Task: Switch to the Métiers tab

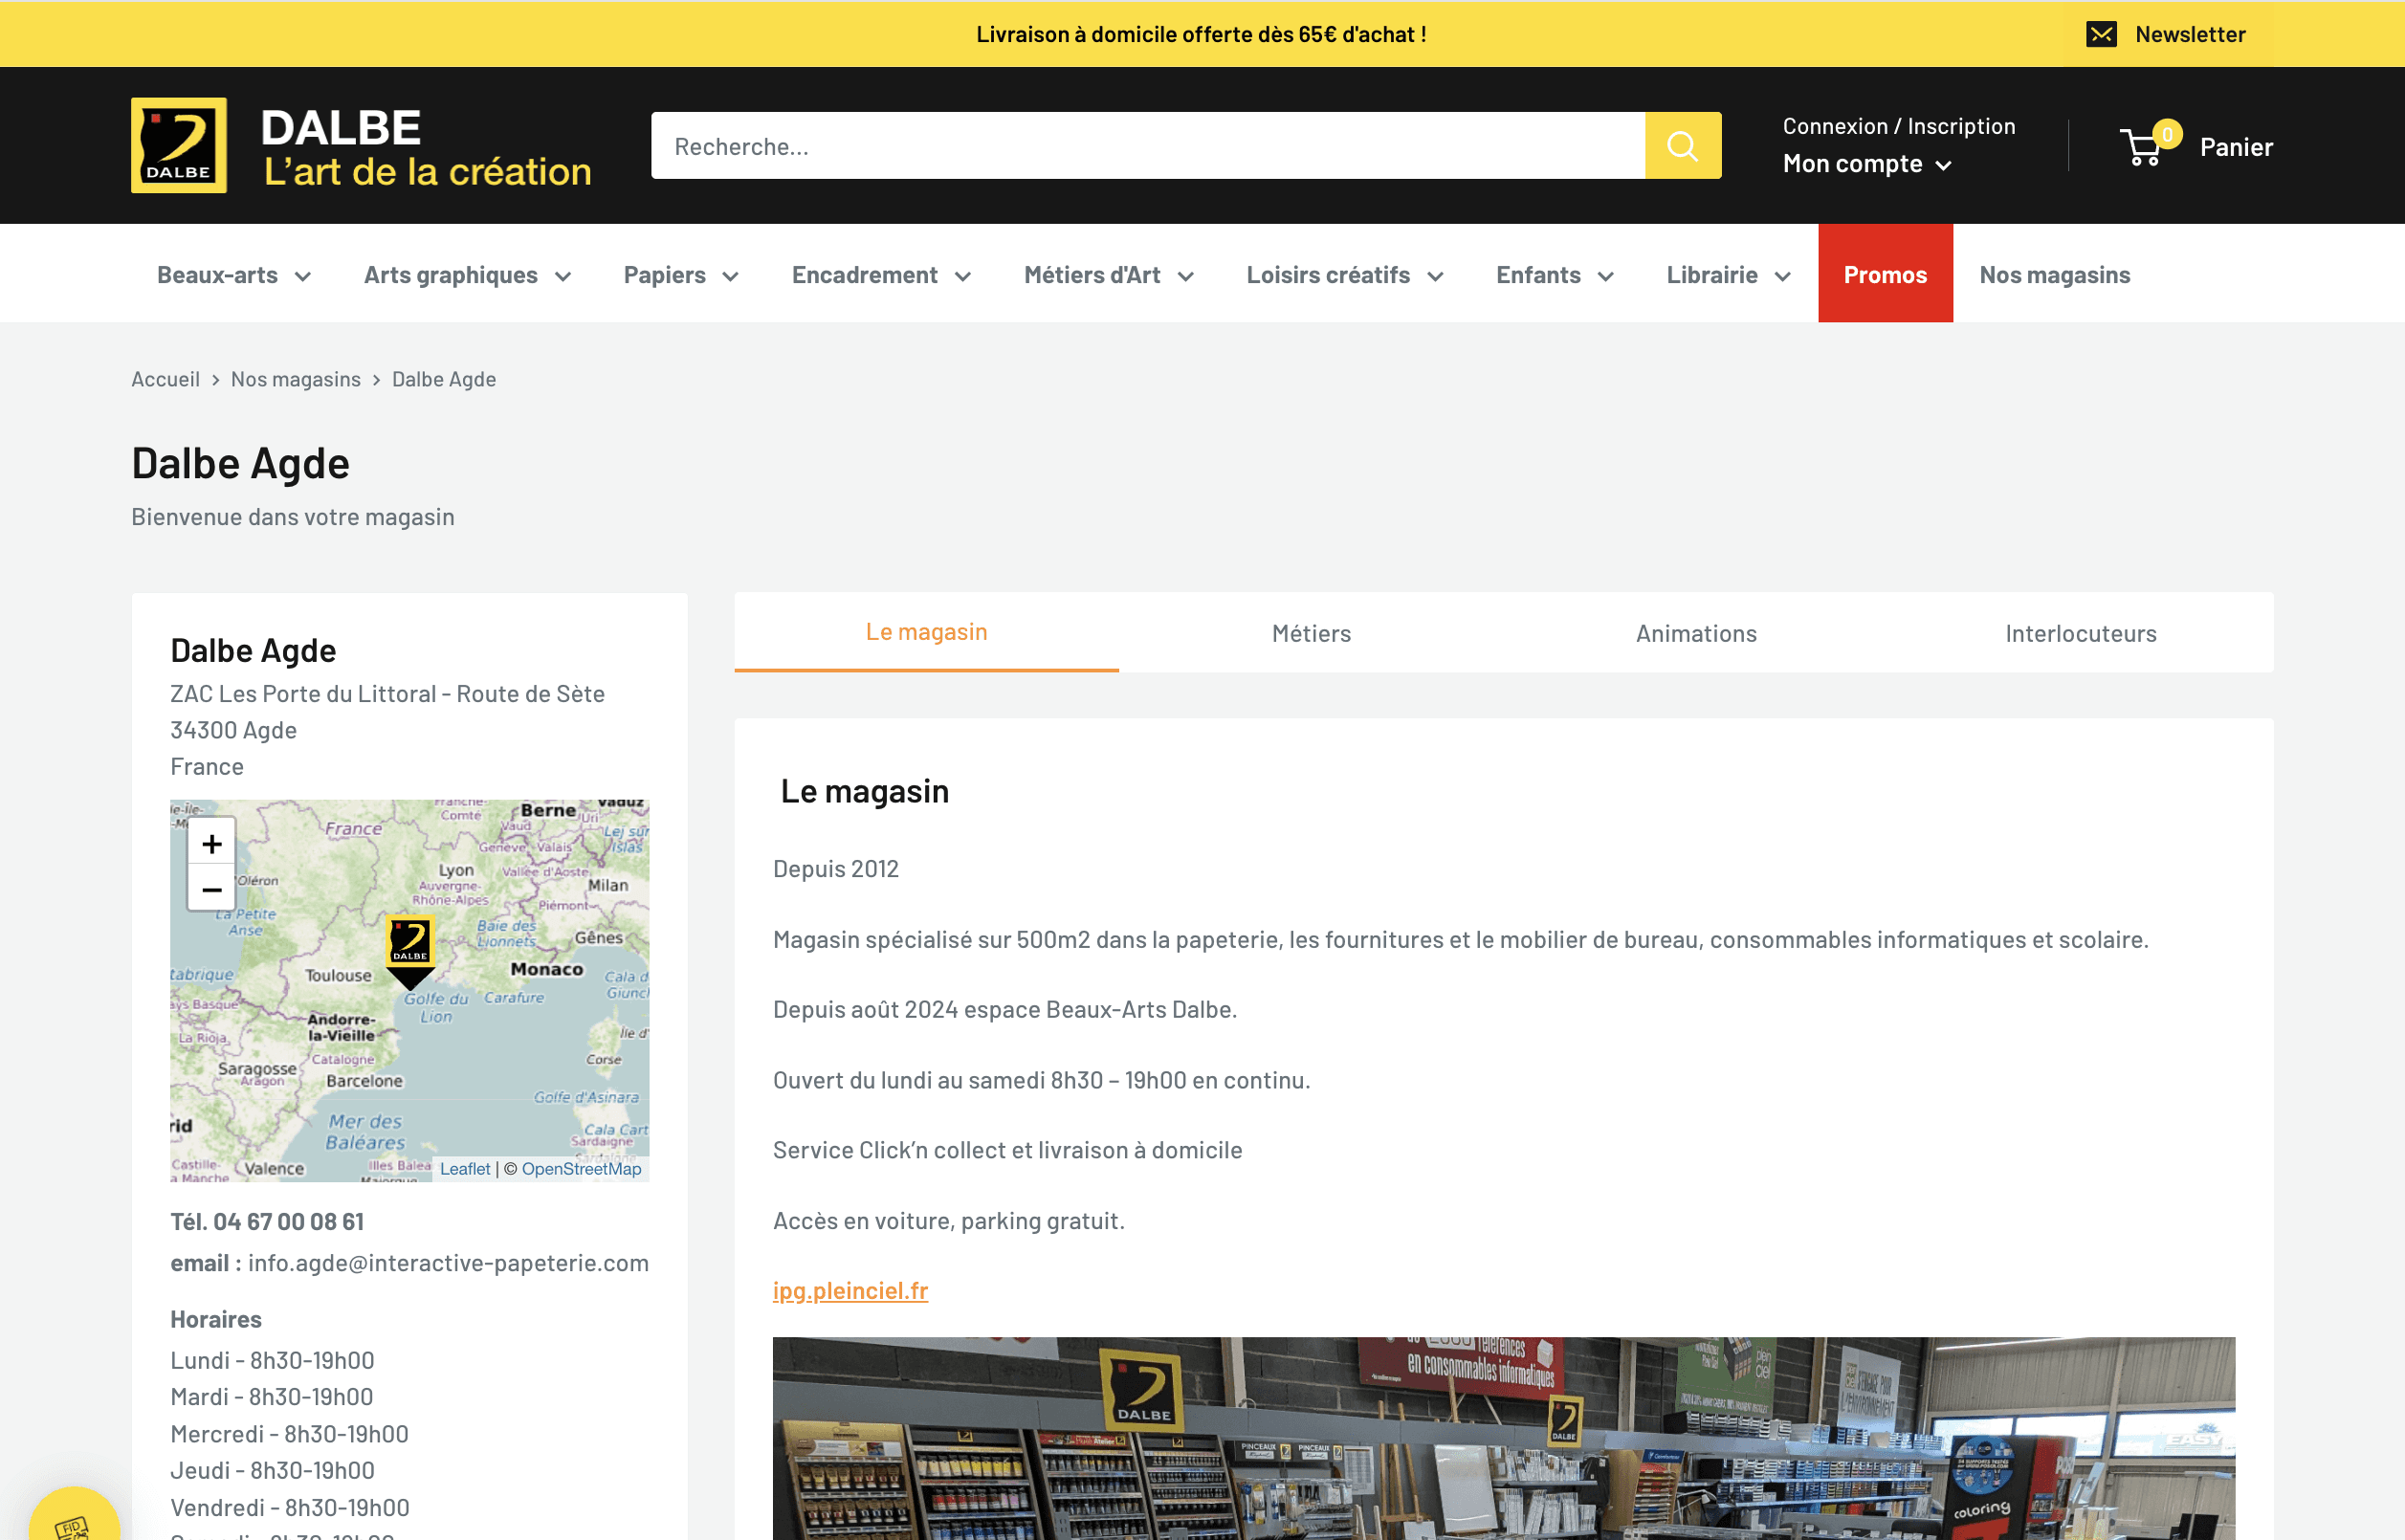Action: (x=1311, y=633)
